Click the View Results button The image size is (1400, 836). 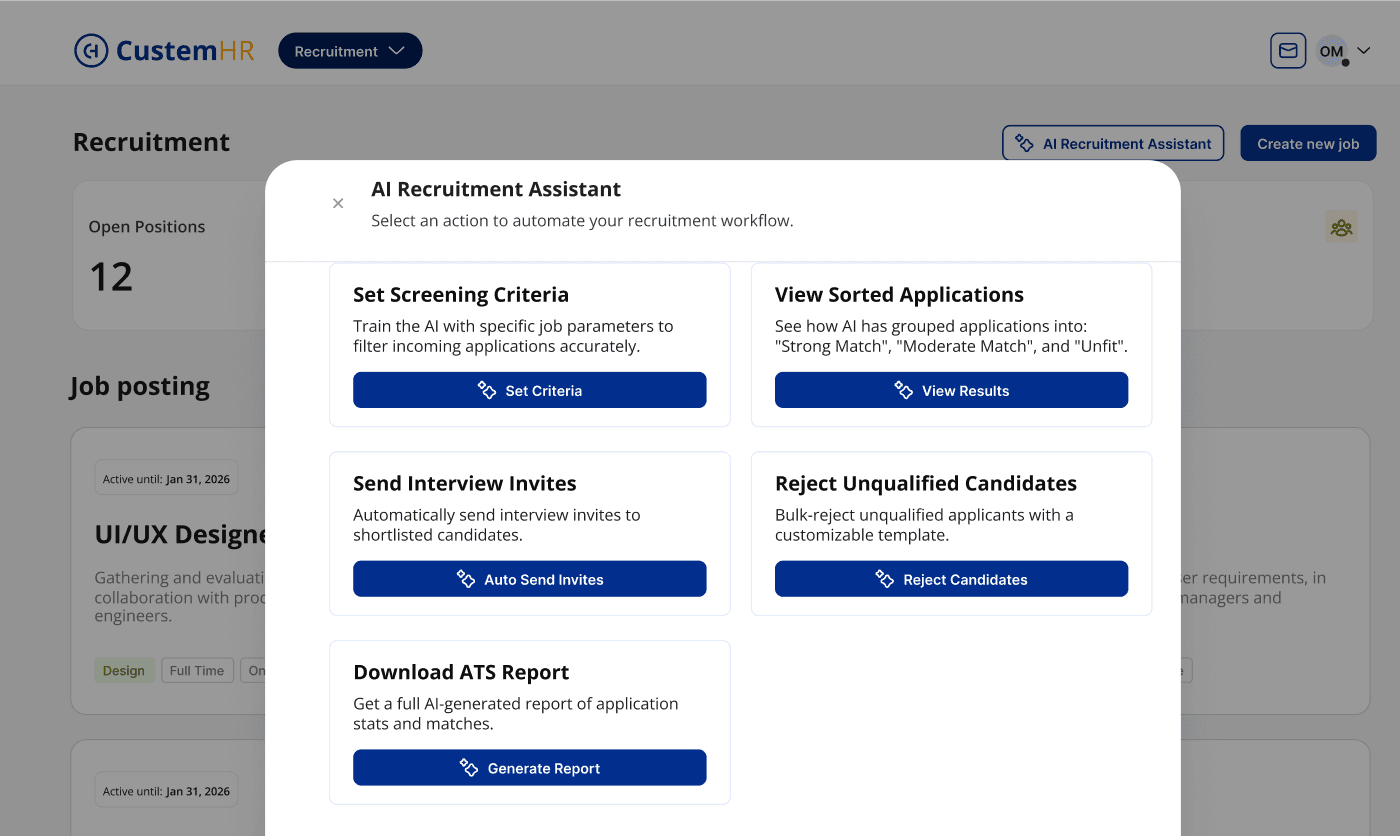pyautogui.click(x=951, y=390)
